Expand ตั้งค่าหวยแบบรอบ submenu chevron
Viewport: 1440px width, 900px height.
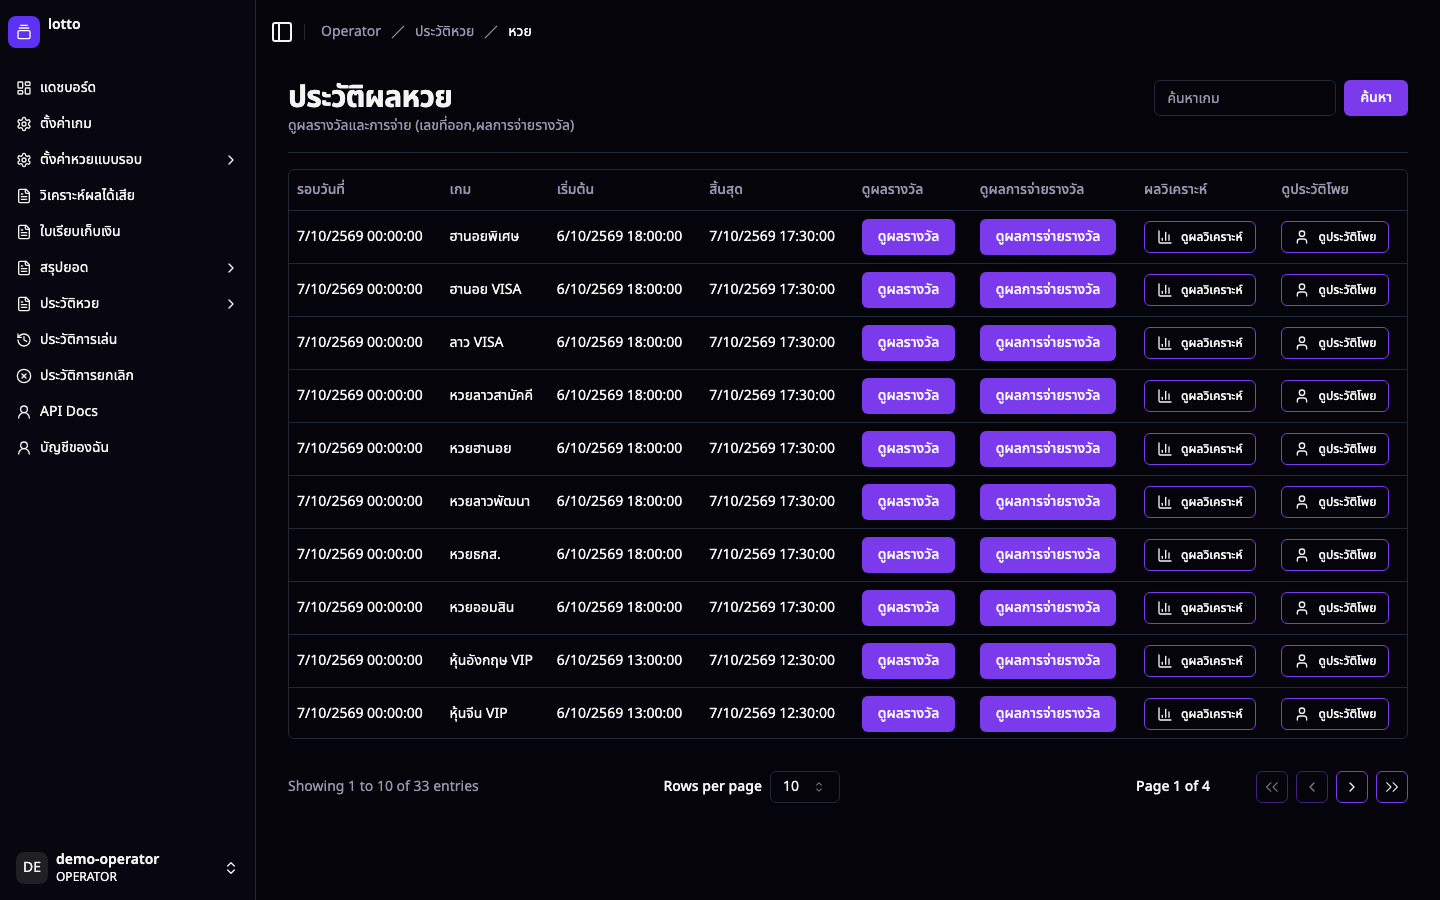(231, 160)
